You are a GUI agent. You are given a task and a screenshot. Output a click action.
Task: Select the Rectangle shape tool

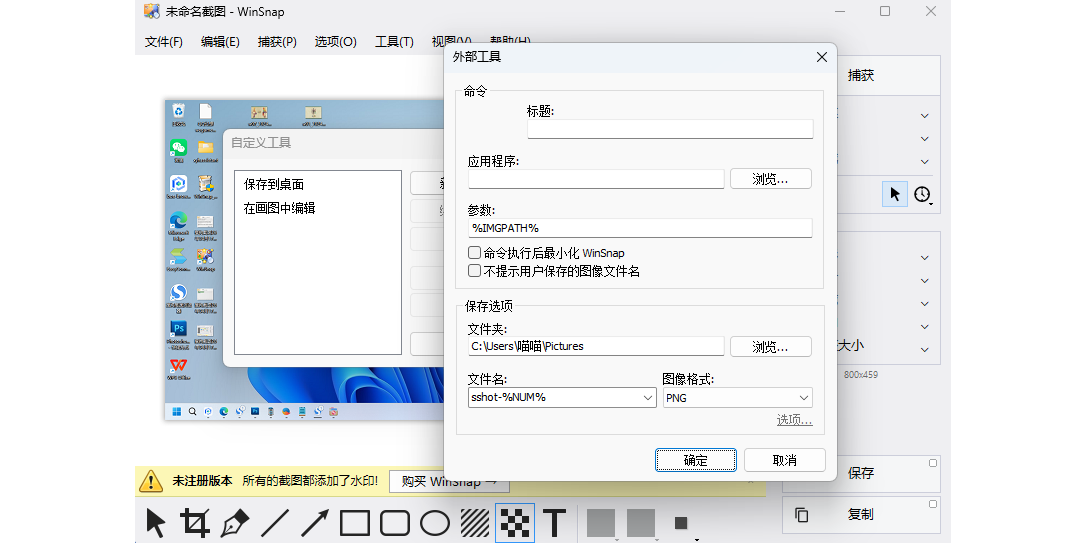pos(355,523)
